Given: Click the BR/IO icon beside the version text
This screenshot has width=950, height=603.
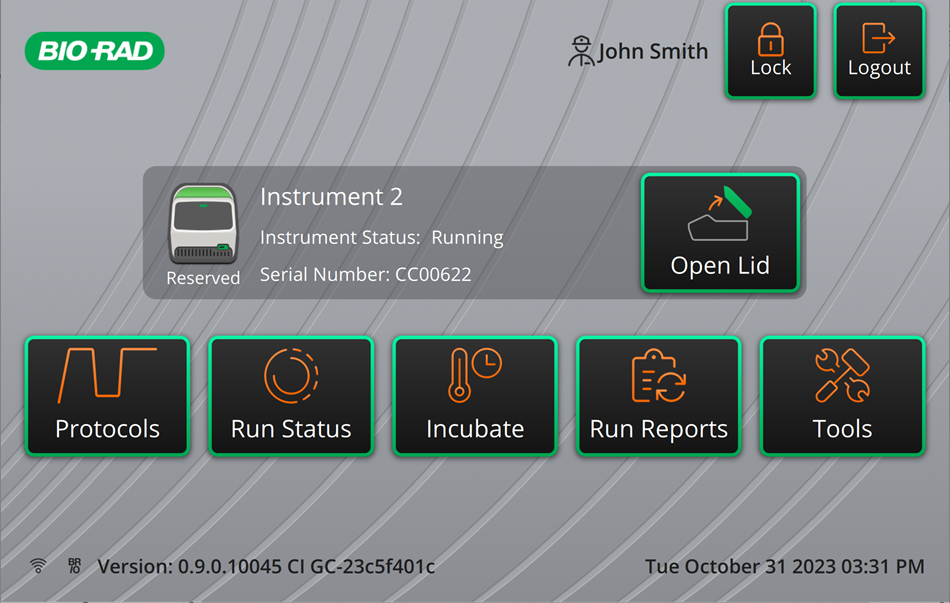Looking at the screenshot, I should 75,566.
